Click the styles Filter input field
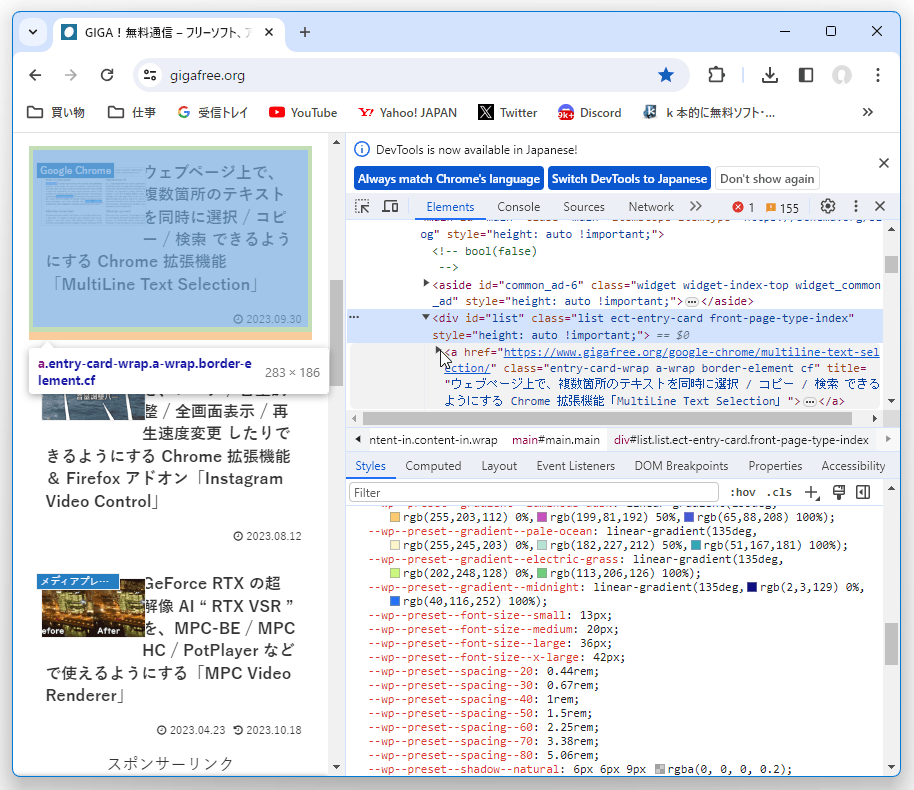Screen dimensions: 914x790 click(533, 493)
